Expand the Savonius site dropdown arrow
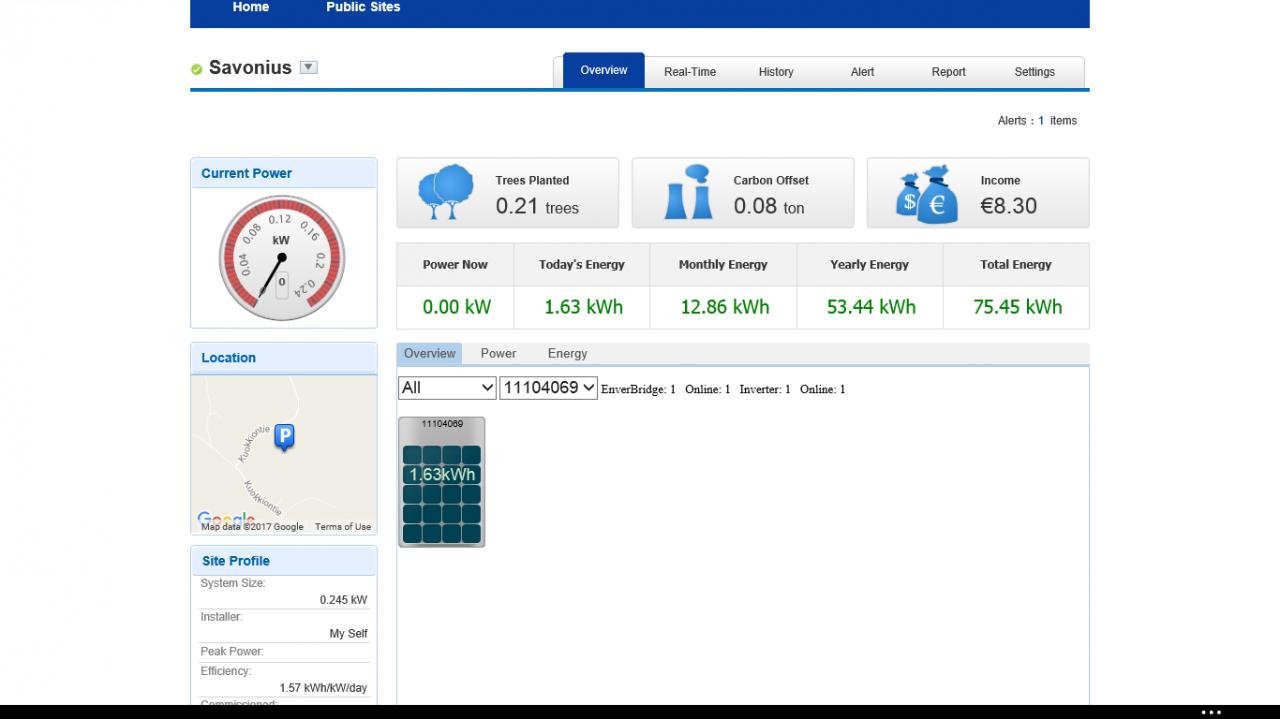Viewport: 1280px width, 719px height. click(x=309, y=68)
